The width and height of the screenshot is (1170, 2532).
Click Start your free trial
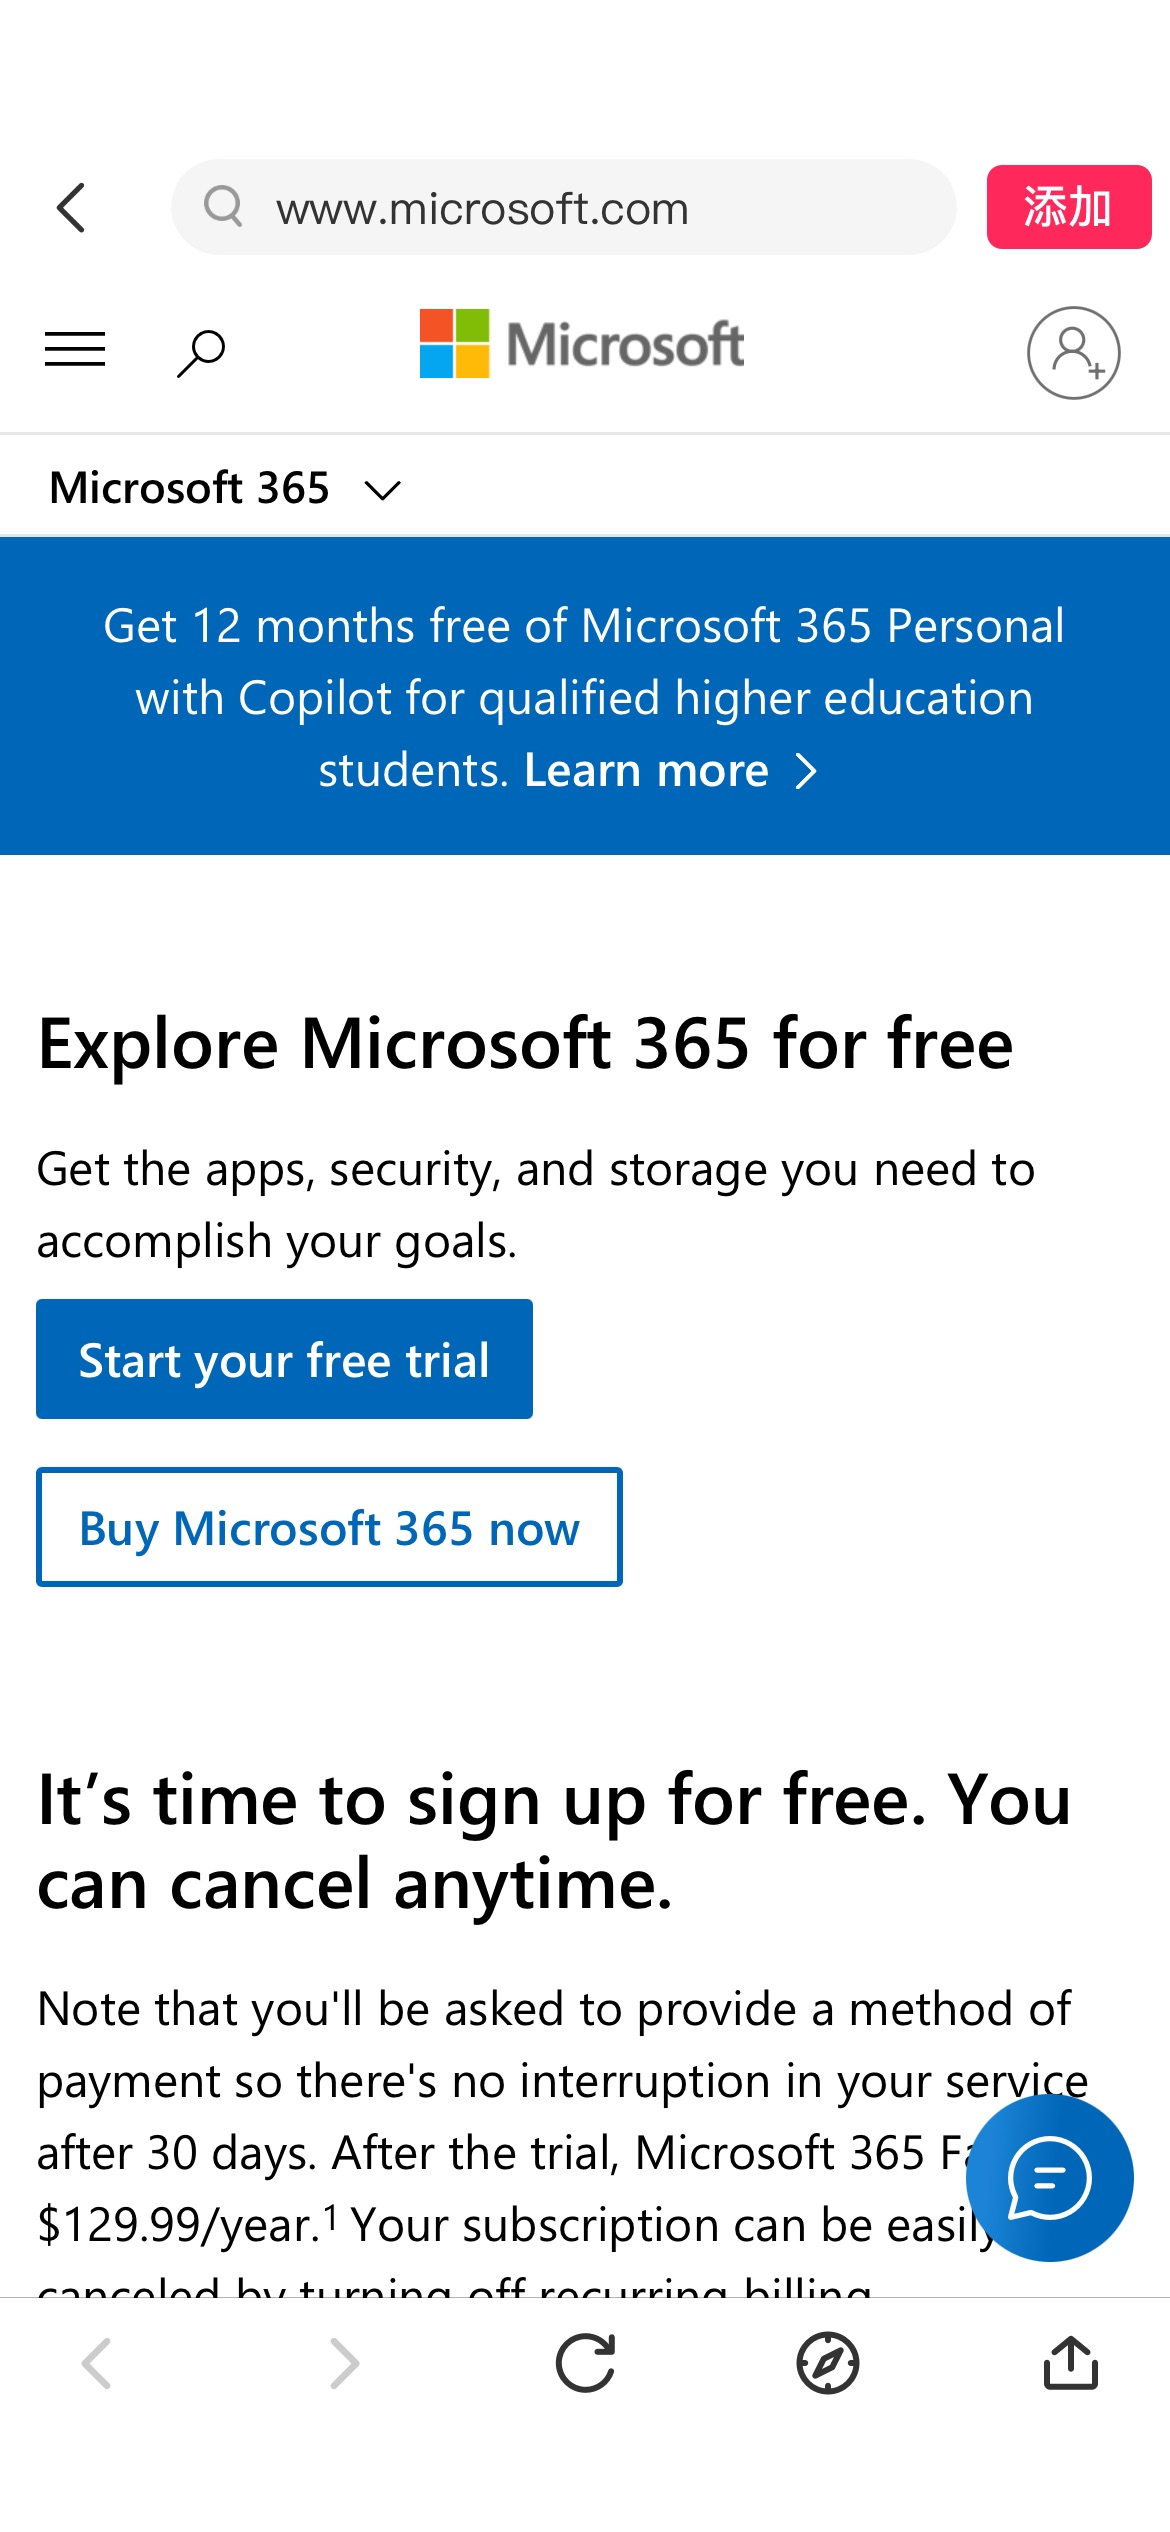point(284,1358)
